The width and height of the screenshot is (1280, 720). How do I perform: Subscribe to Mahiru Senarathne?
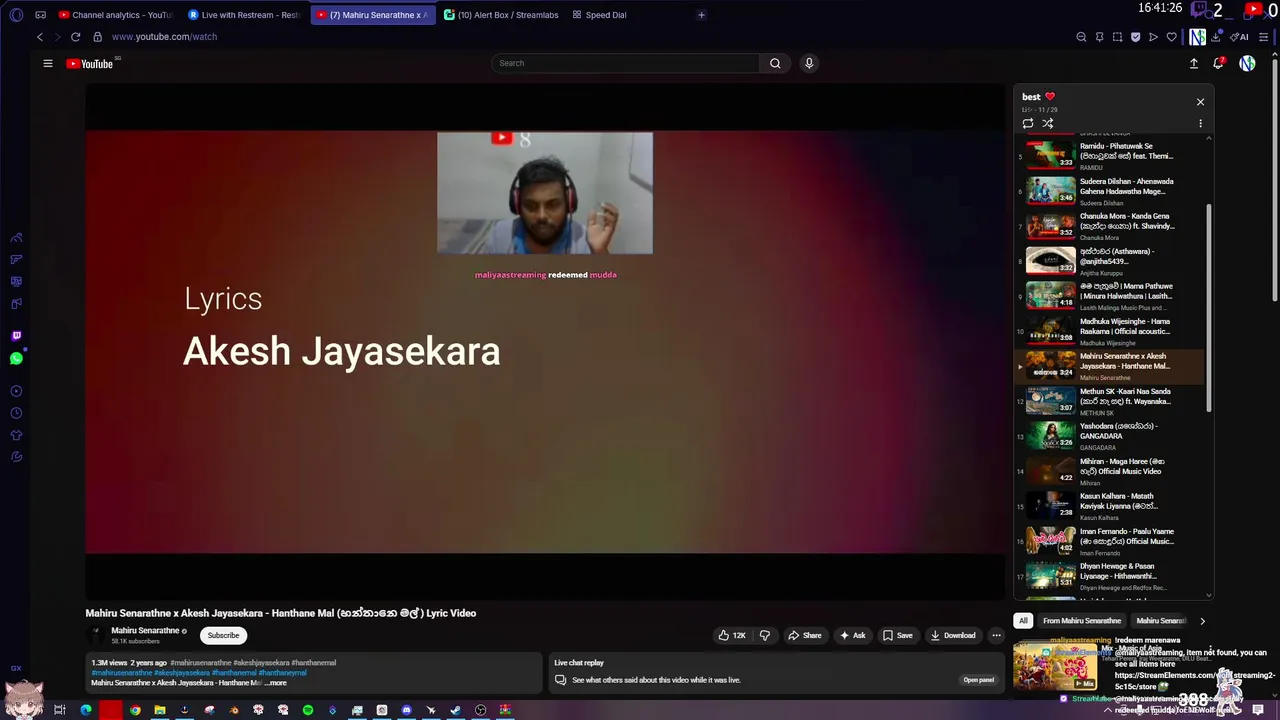[223, 635]
